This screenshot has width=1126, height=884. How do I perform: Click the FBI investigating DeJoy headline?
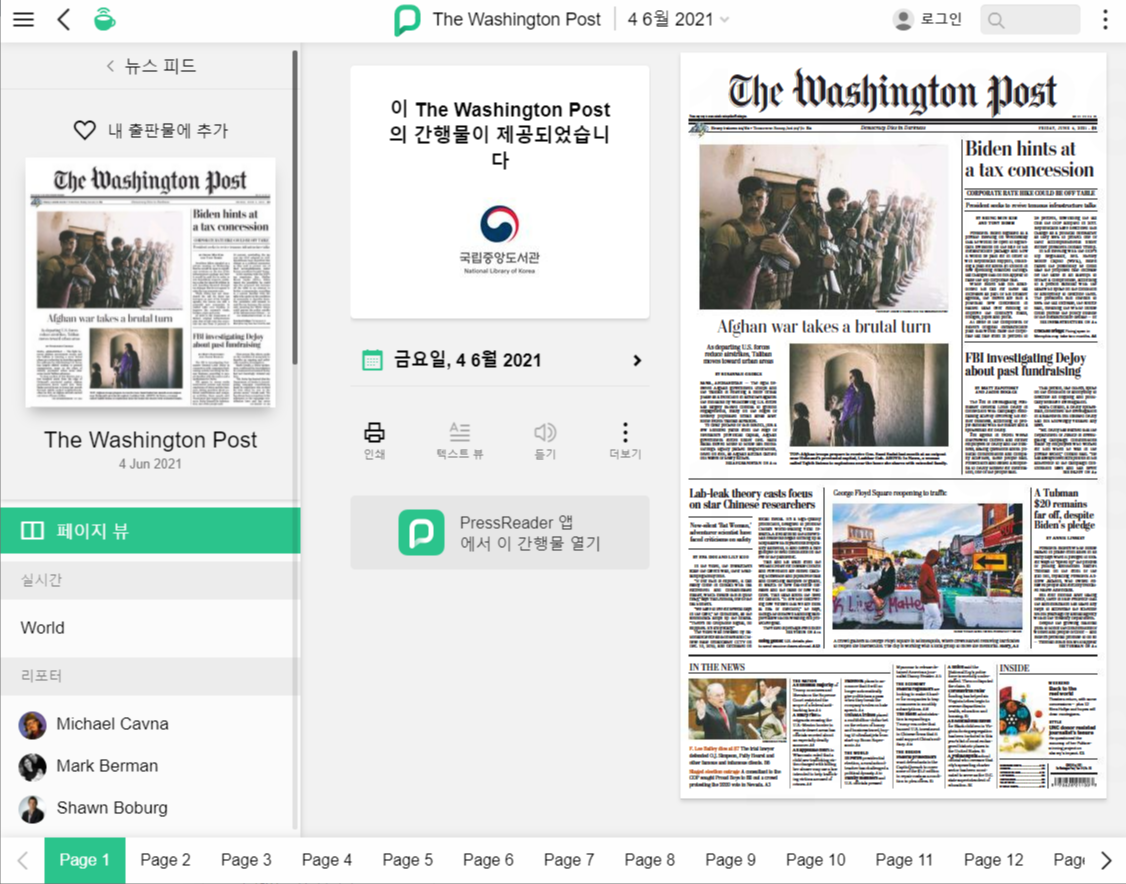tap(1025, 364)
